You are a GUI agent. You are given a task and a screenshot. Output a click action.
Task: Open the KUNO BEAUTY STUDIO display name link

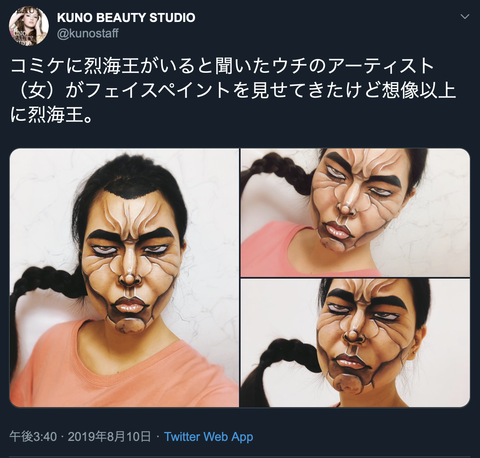click(x=126, y=18)
